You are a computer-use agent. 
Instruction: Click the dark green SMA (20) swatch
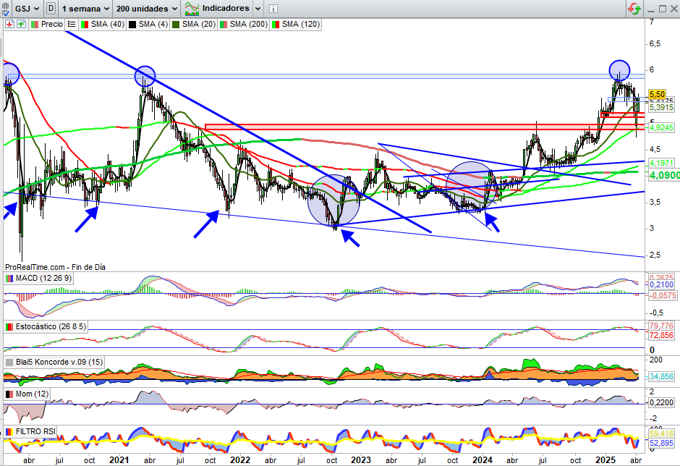pos(176,24)
